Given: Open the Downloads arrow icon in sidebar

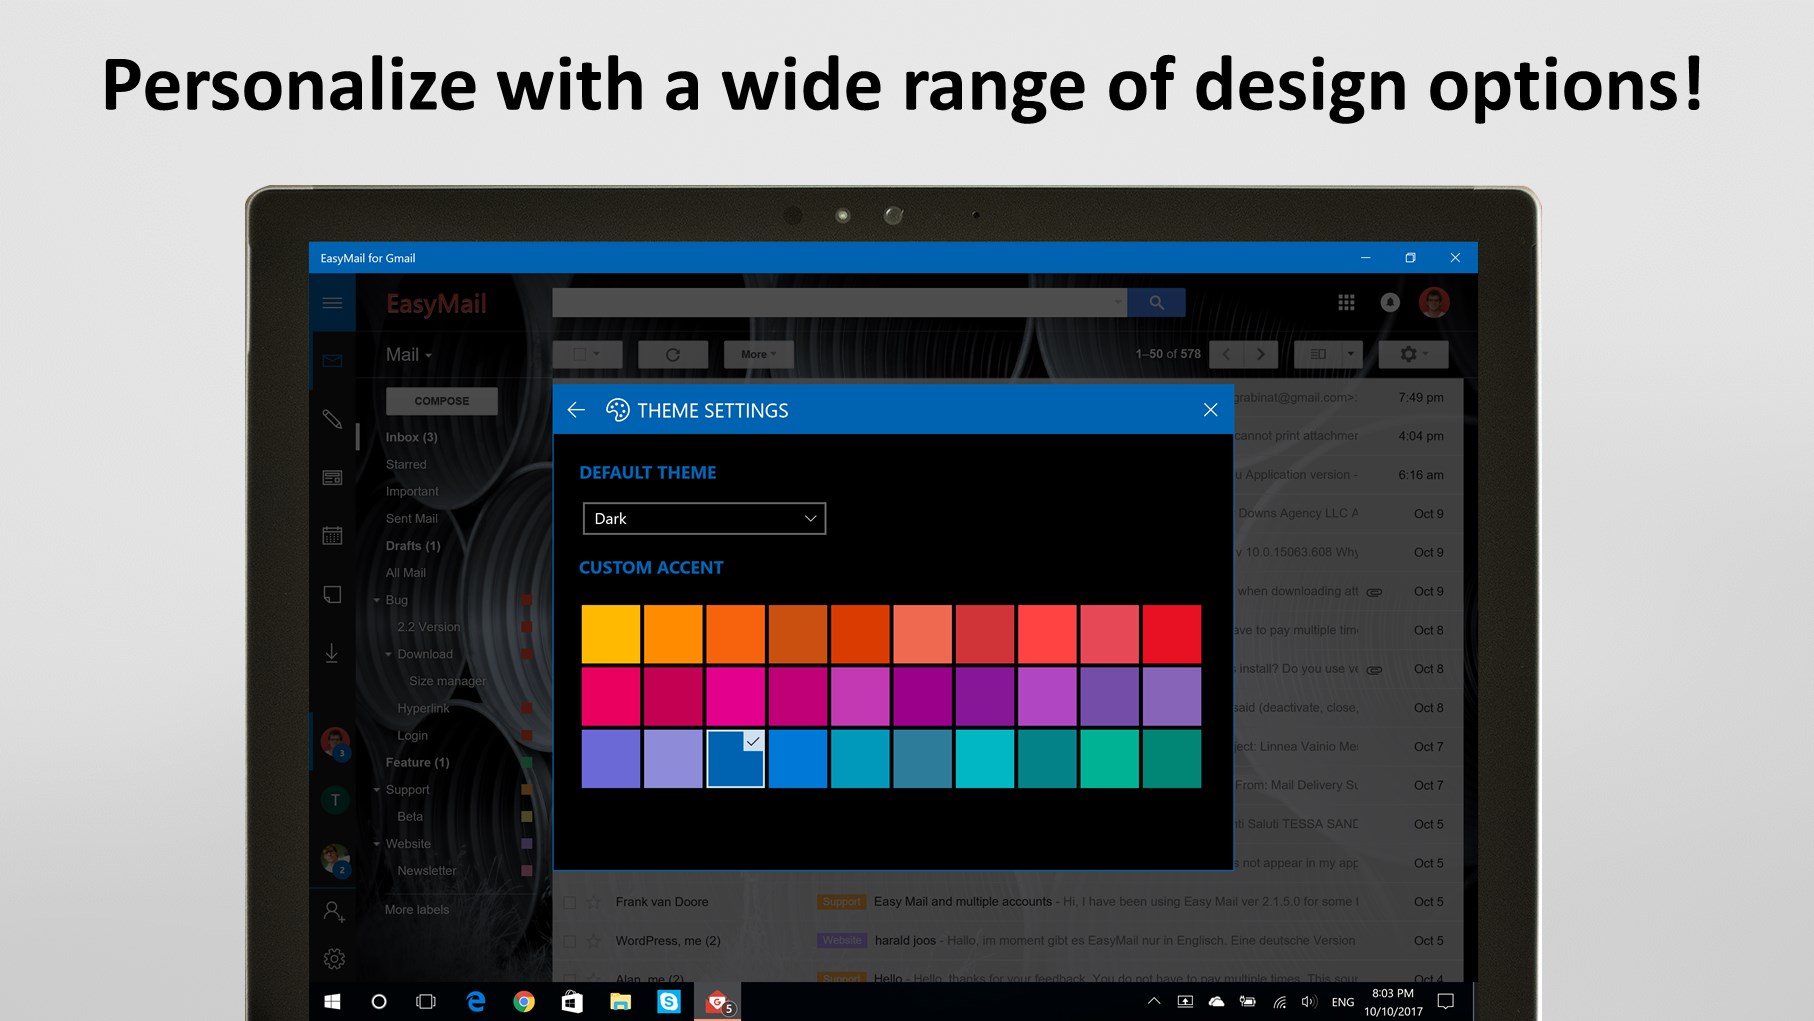Looking at the screenshot, I should point(332,653).
